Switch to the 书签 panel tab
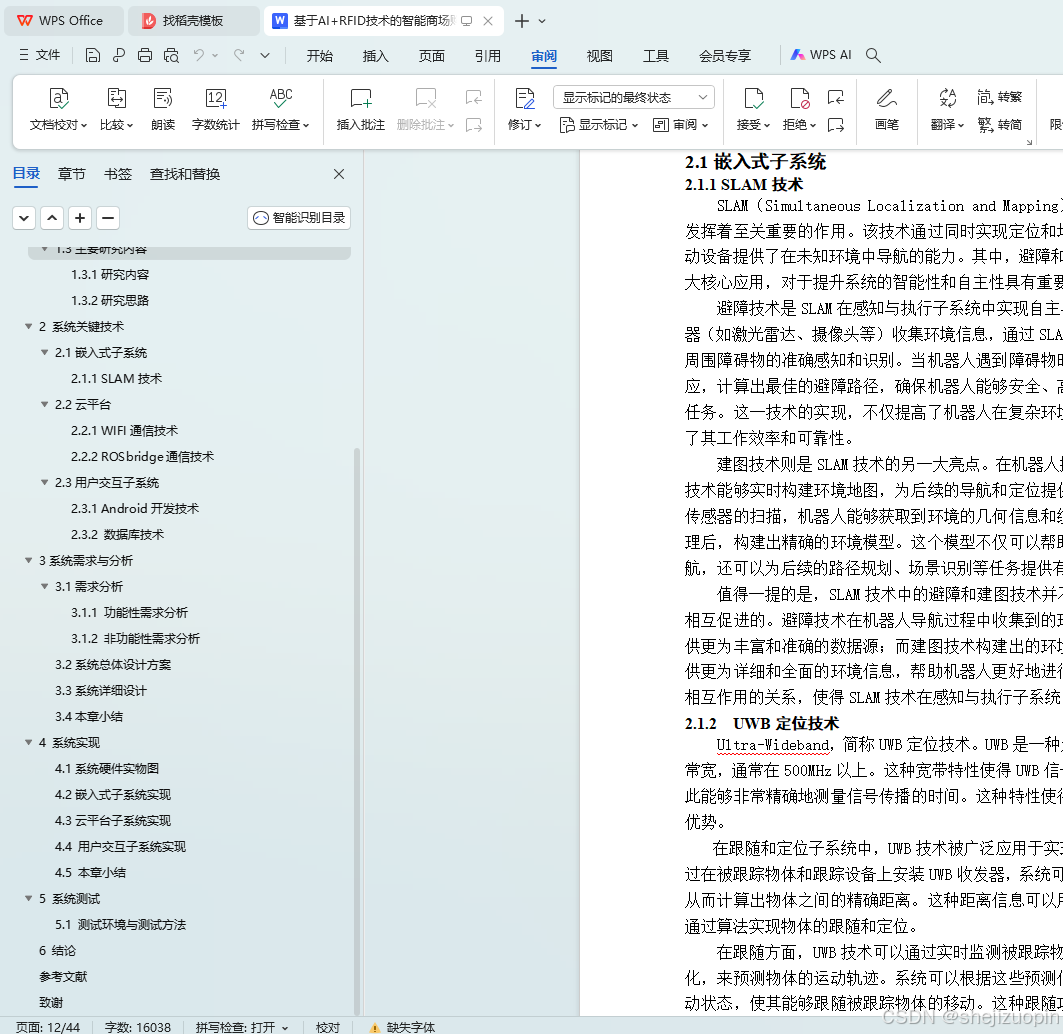The width and height of the screenshot is (1063, 1034). tap(117, 174)
